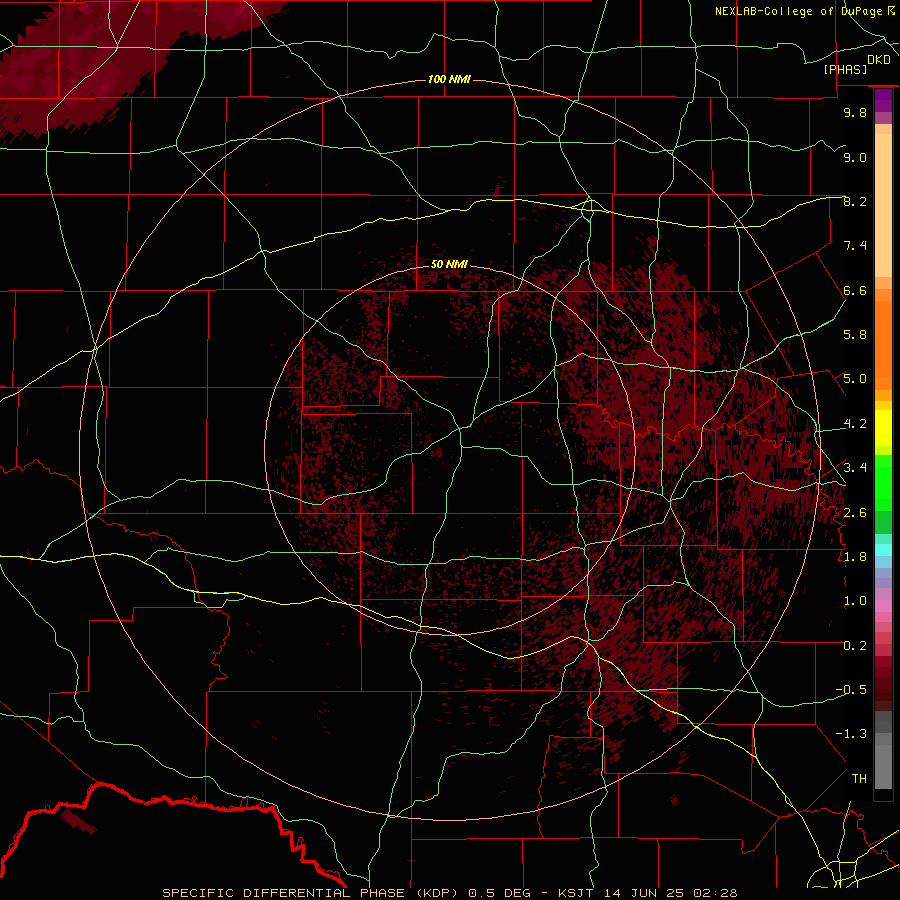Image resolution: width=900 pixels, height=900 pixels.
Task: Click the -1.3 scale value
Action: tap(851, 734)
